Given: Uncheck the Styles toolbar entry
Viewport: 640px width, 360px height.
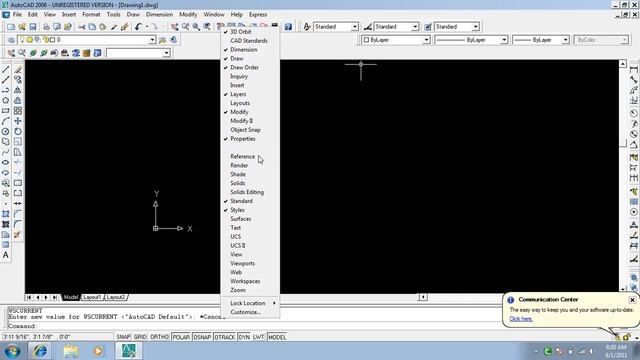Looking at the screenshot, I should (x=250, y=210).
